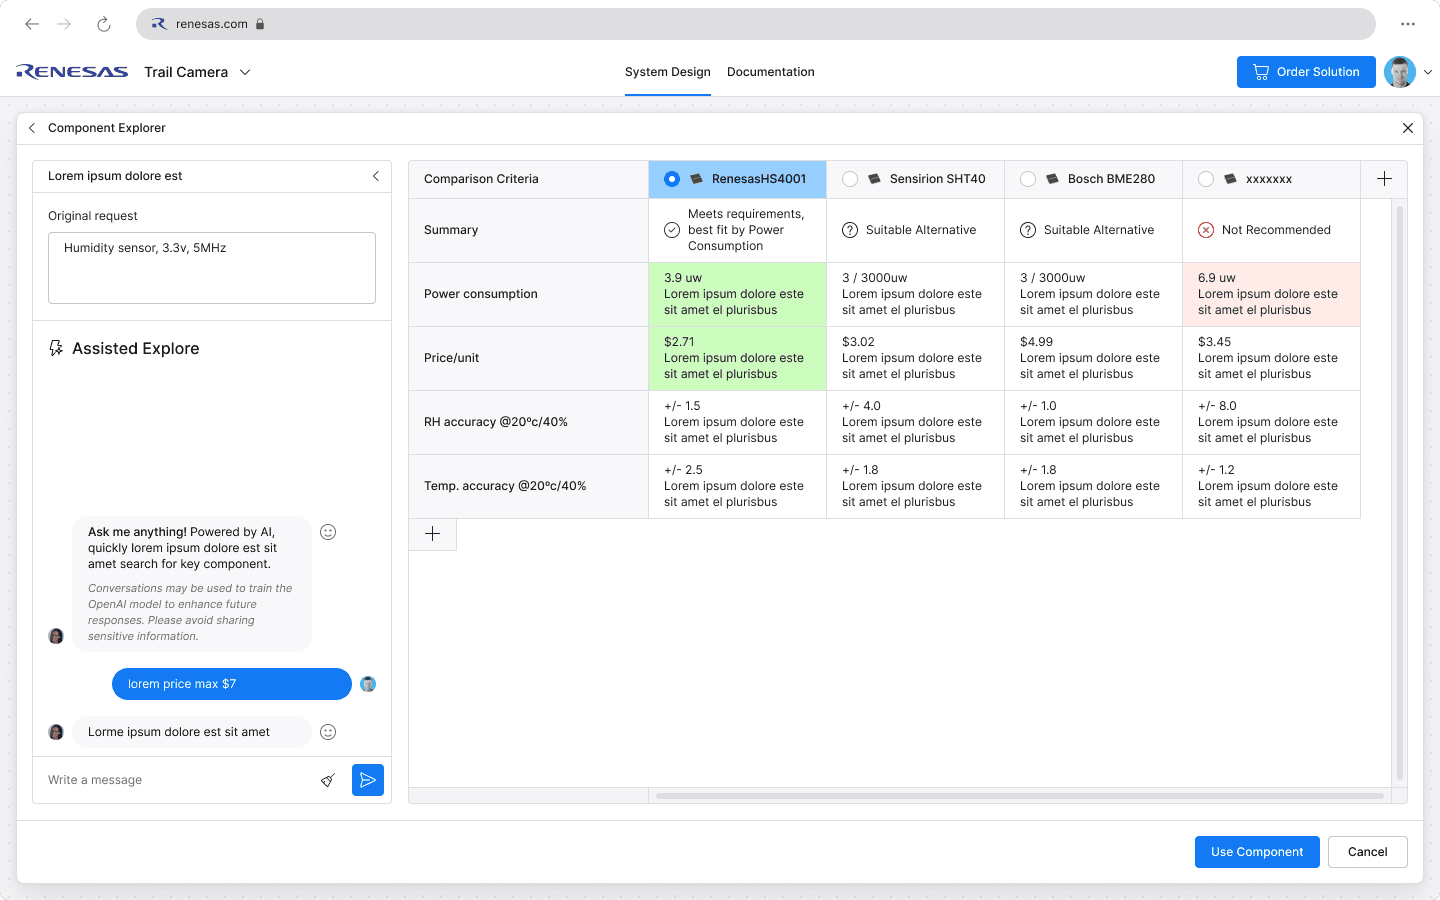Click Sensirion's Suitable Alternative question icon
This screenshot has width=1440, height=900.
tap(850, 230)
